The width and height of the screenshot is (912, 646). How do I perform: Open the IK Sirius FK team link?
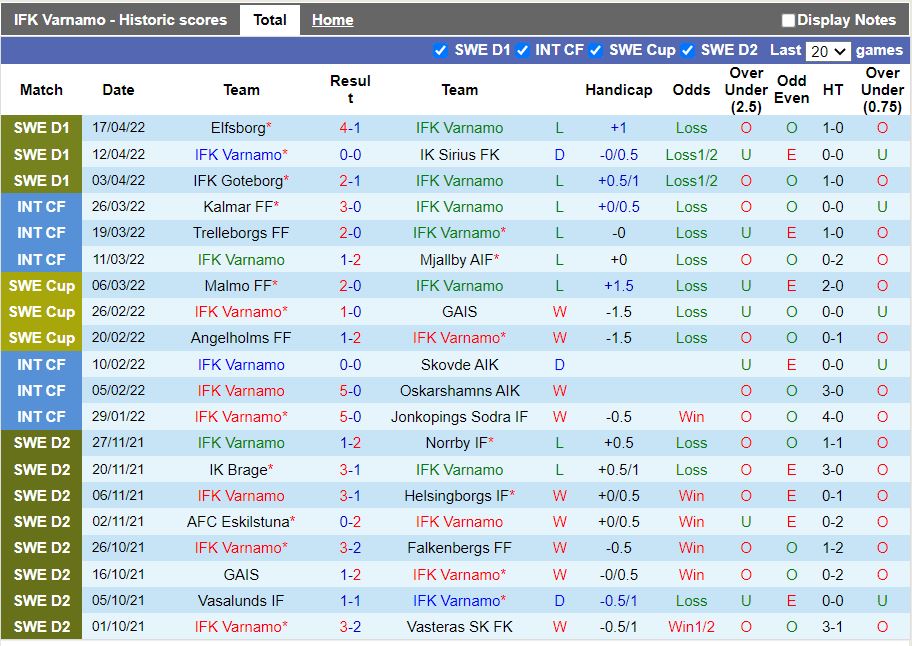pos(459,155)
